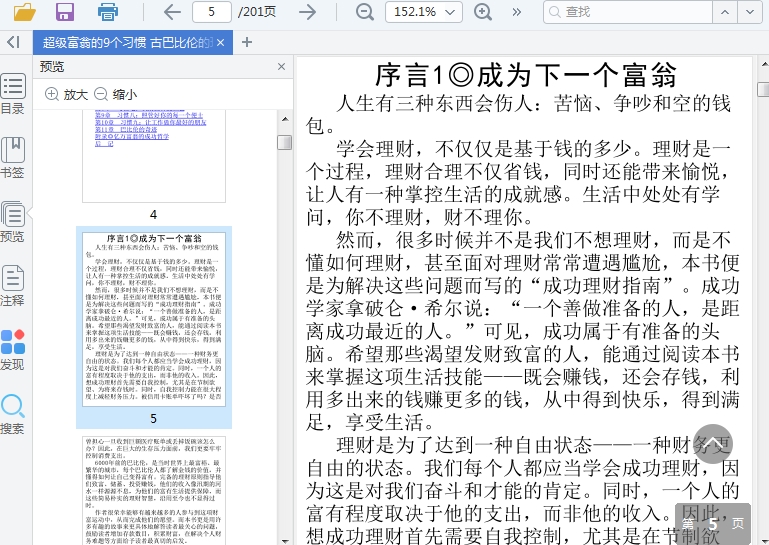Close the 超级富翁的9个习惯 document tab
The image size is (769, 545).
tap(221, 42)
